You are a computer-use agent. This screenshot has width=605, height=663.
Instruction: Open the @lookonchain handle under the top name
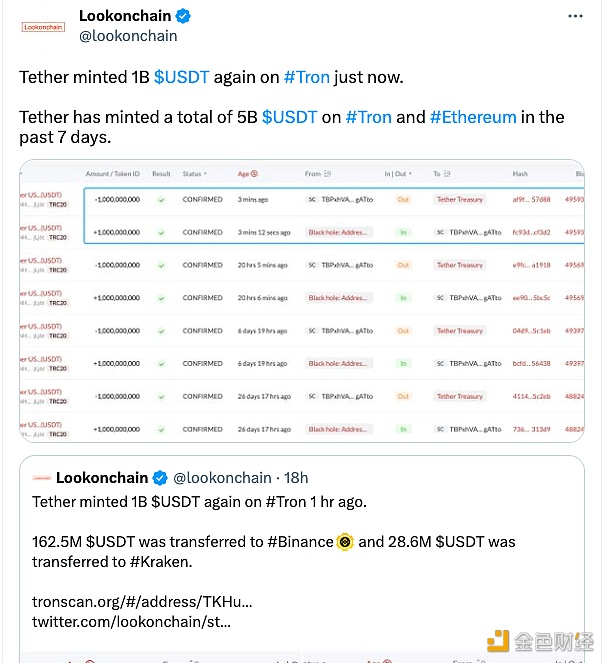click(x=128, y=36)
